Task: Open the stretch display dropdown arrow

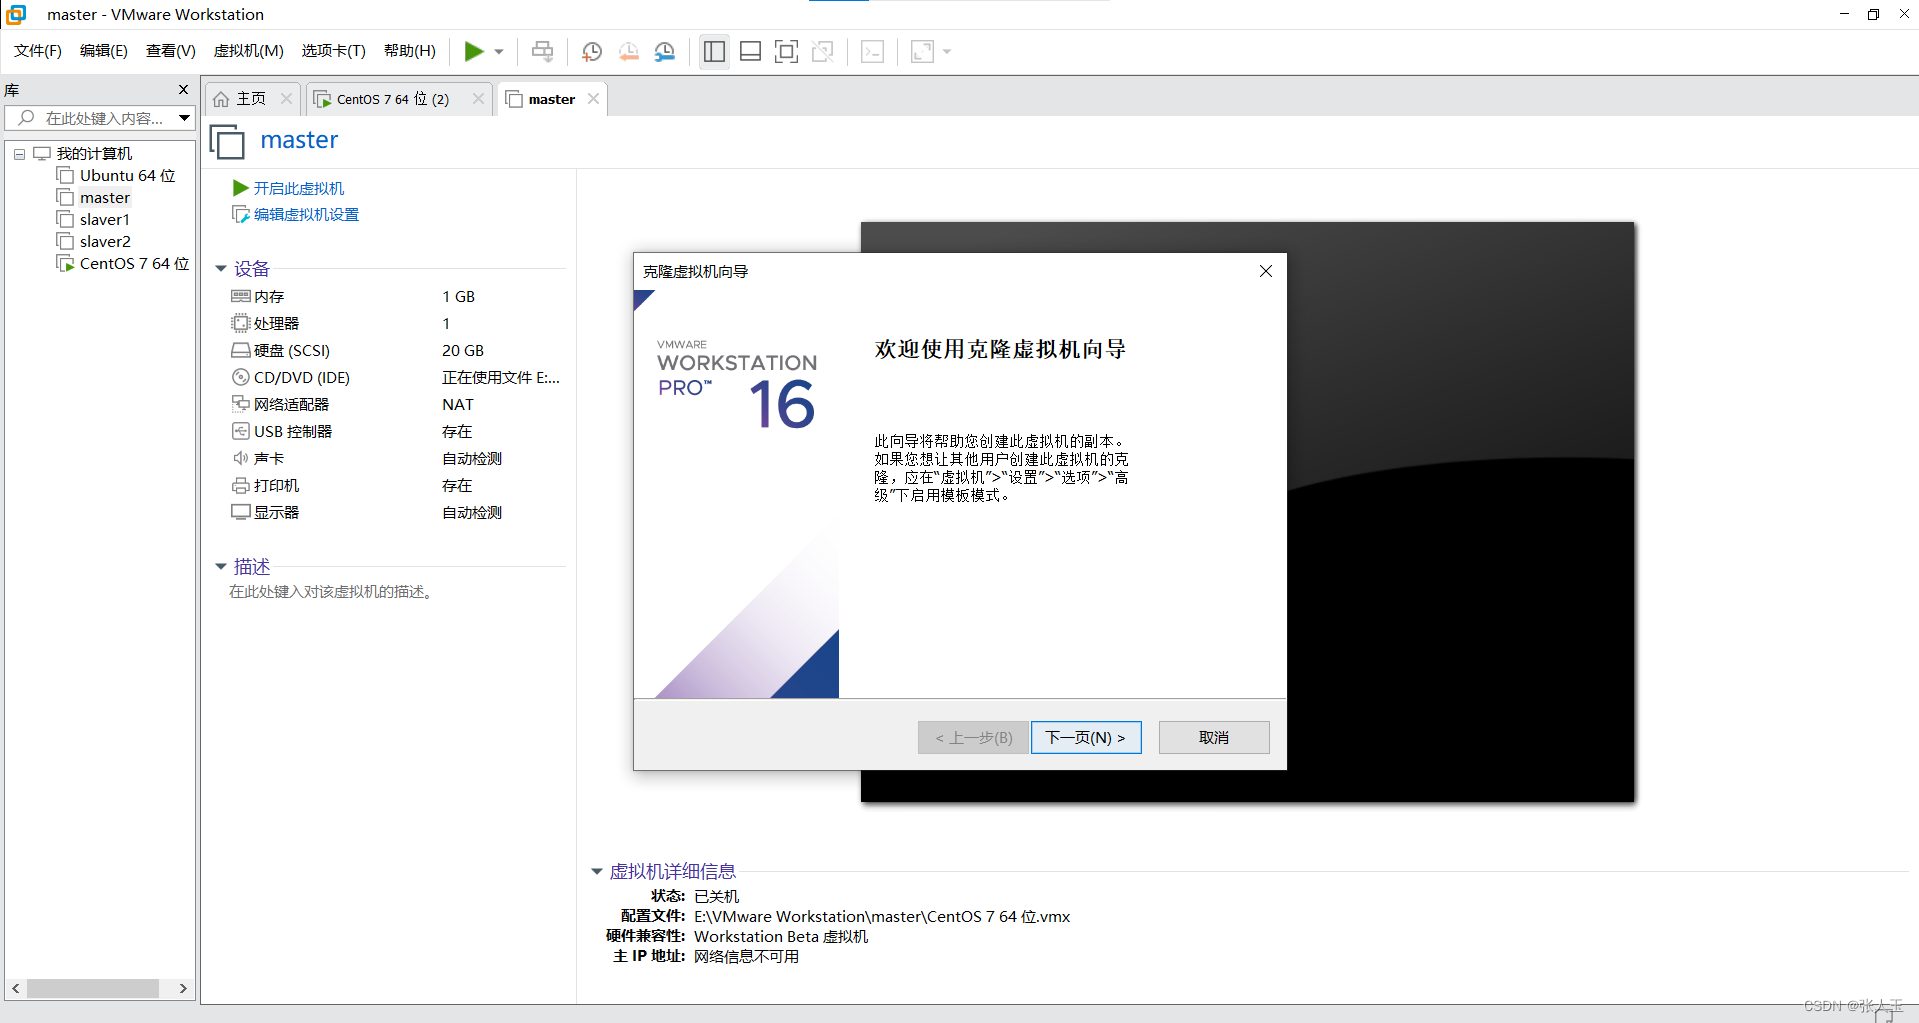Action: tap(947, 52)
